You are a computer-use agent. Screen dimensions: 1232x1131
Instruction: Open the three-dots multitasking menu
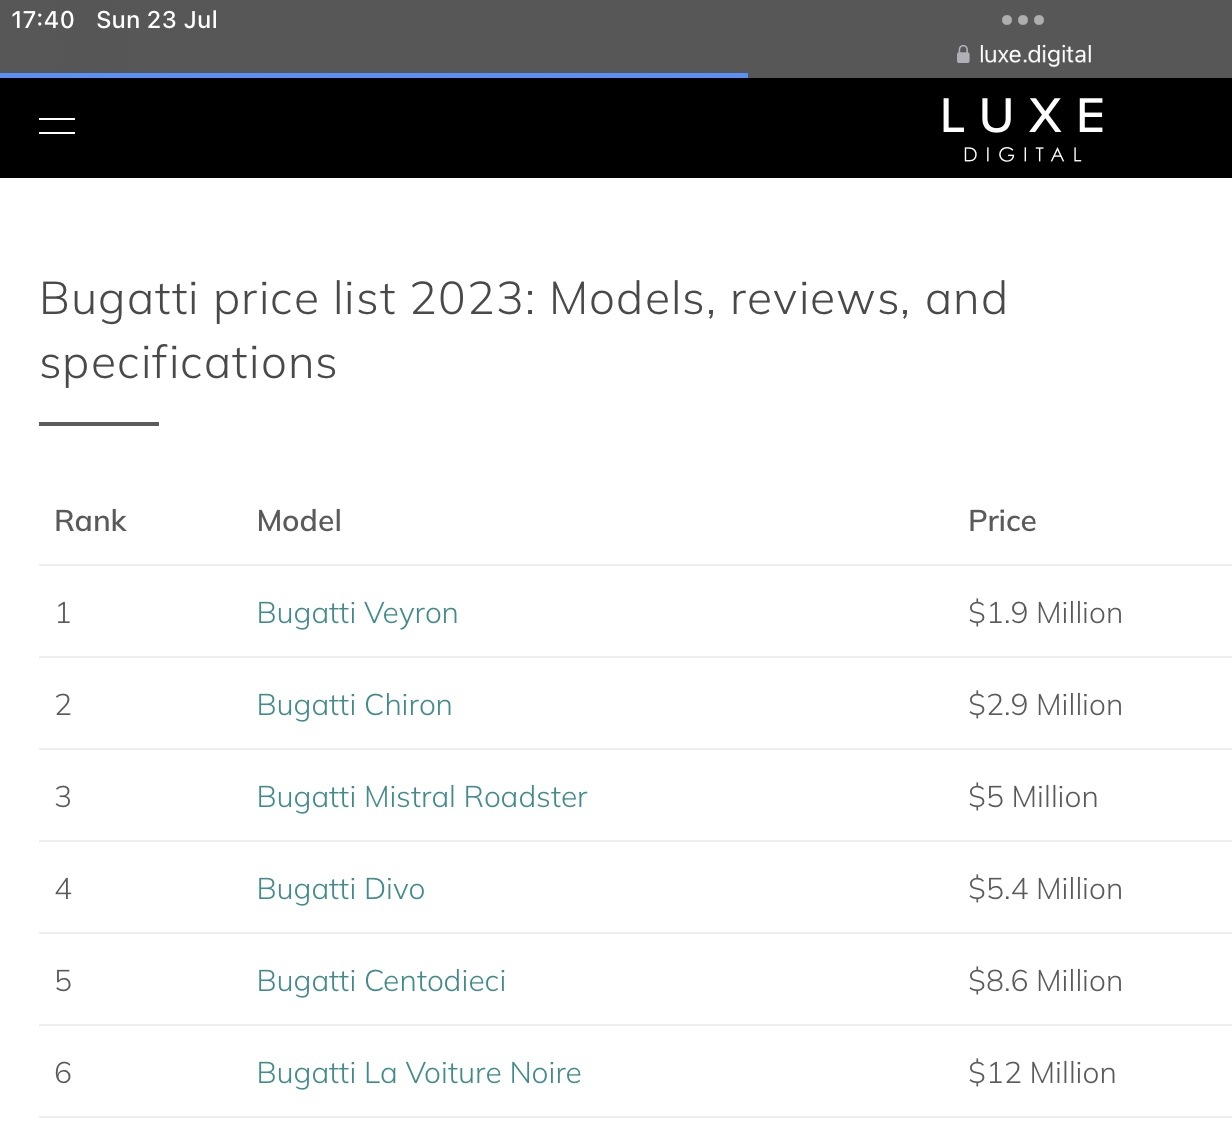[x=1023, y=20]
